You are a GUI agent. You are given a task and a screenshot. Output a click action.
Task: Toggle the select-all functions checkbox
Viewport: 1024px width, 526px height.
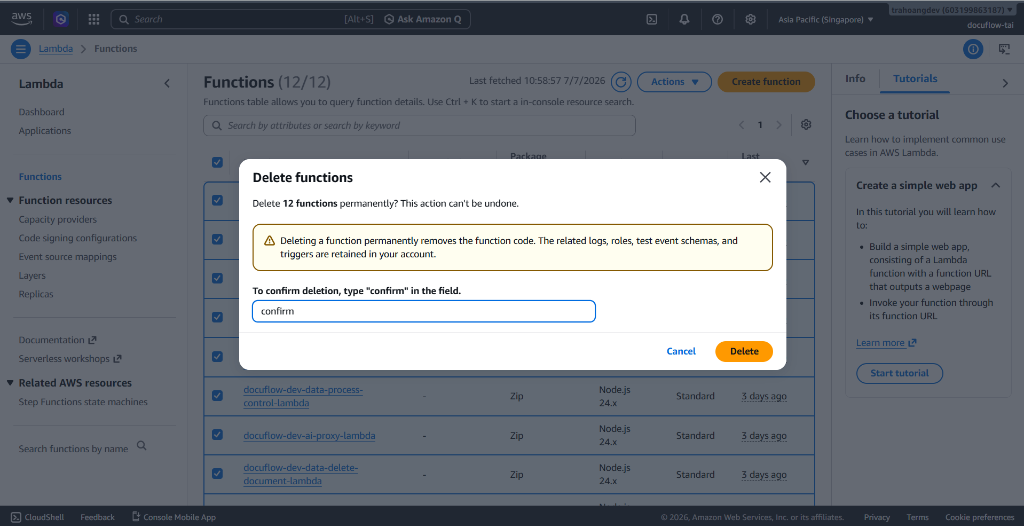[x=217, y=162]
